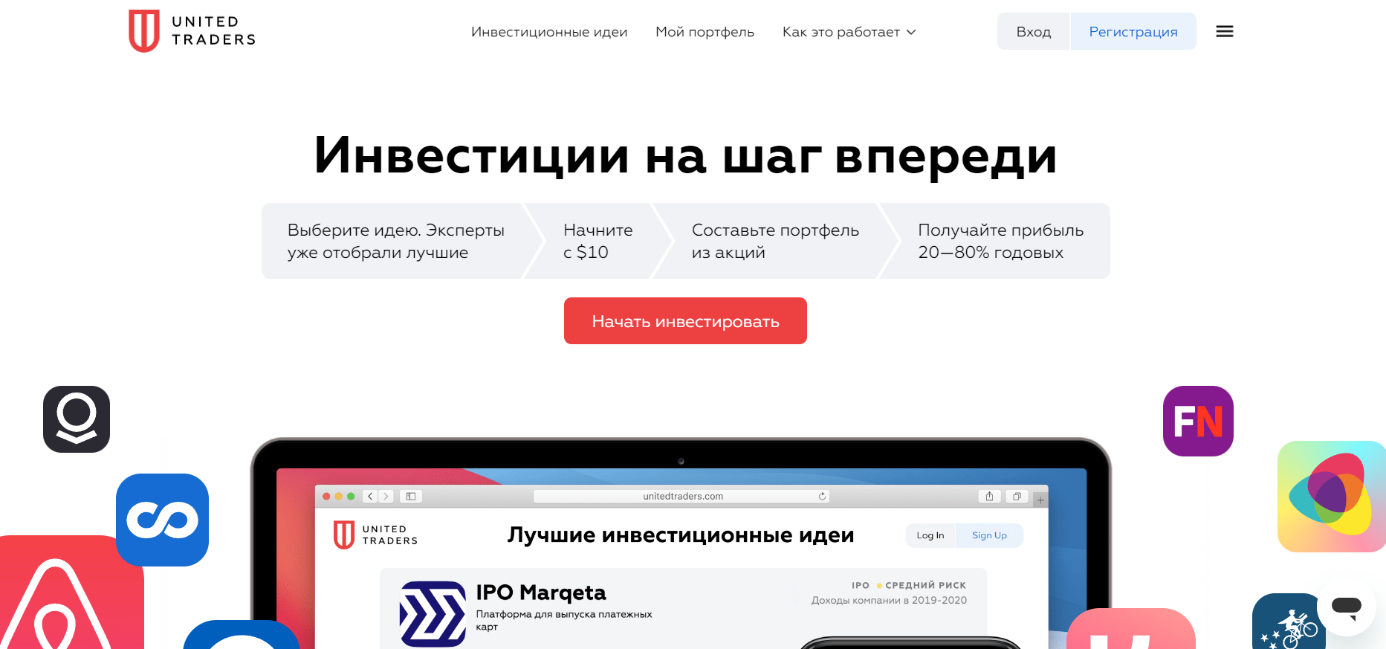Open the chat widget bubble
This screenshot has height=649, width=1386.
tap(1346, 608)
